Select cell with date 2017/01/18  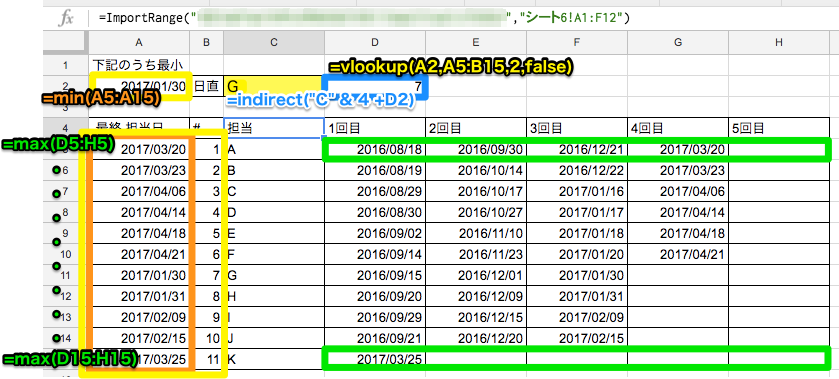(576, 233)
